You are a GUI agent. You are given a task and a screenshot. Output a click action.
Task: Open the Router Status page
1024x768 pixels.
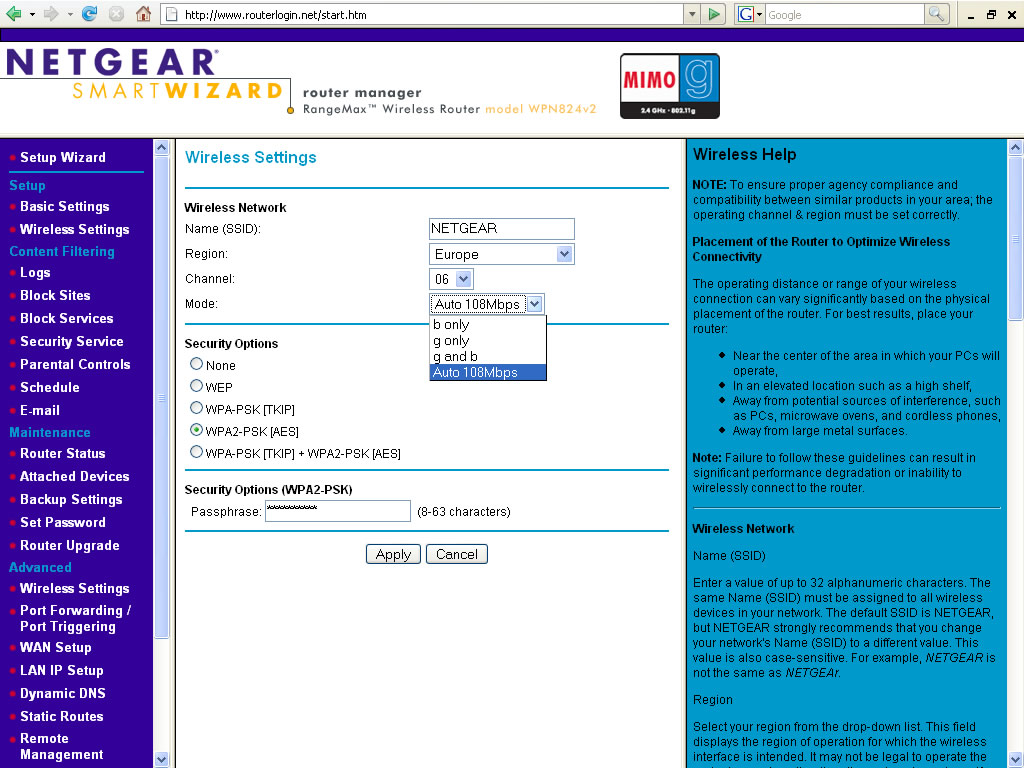(x=63, y=453)
